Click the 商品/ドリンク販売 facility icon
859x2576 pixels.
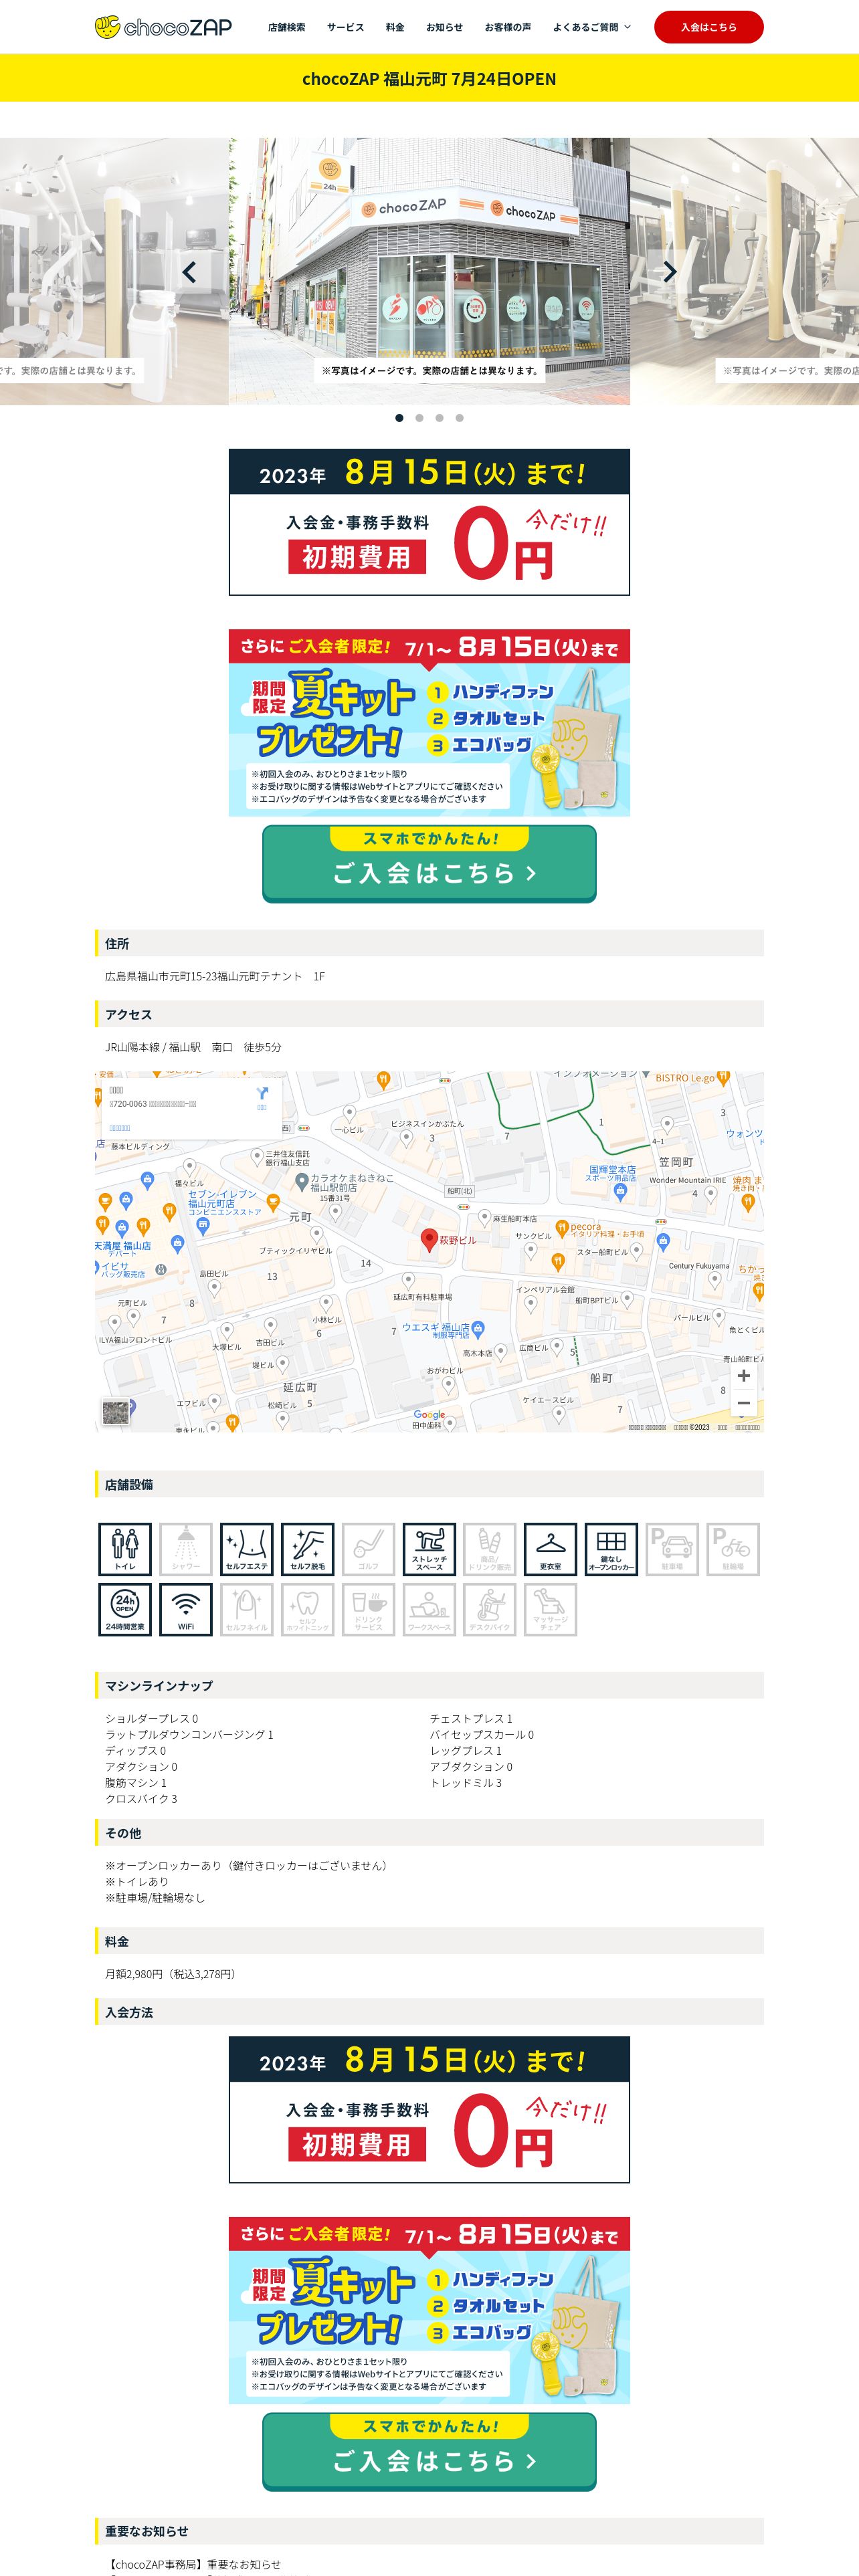490,1549
